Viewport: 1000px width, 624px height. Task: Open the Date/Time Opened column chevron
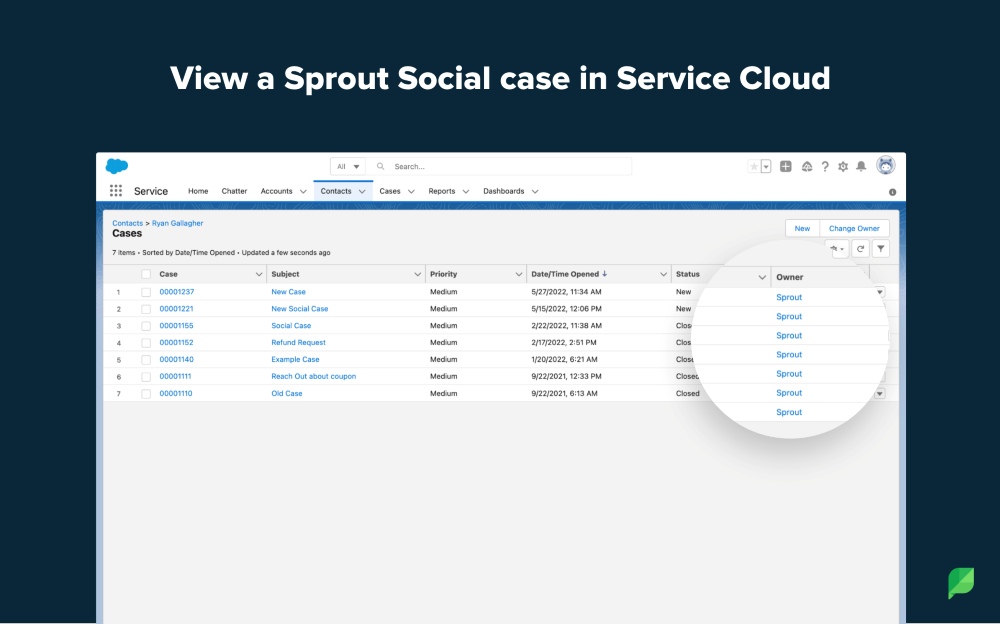tap(663, 274)
